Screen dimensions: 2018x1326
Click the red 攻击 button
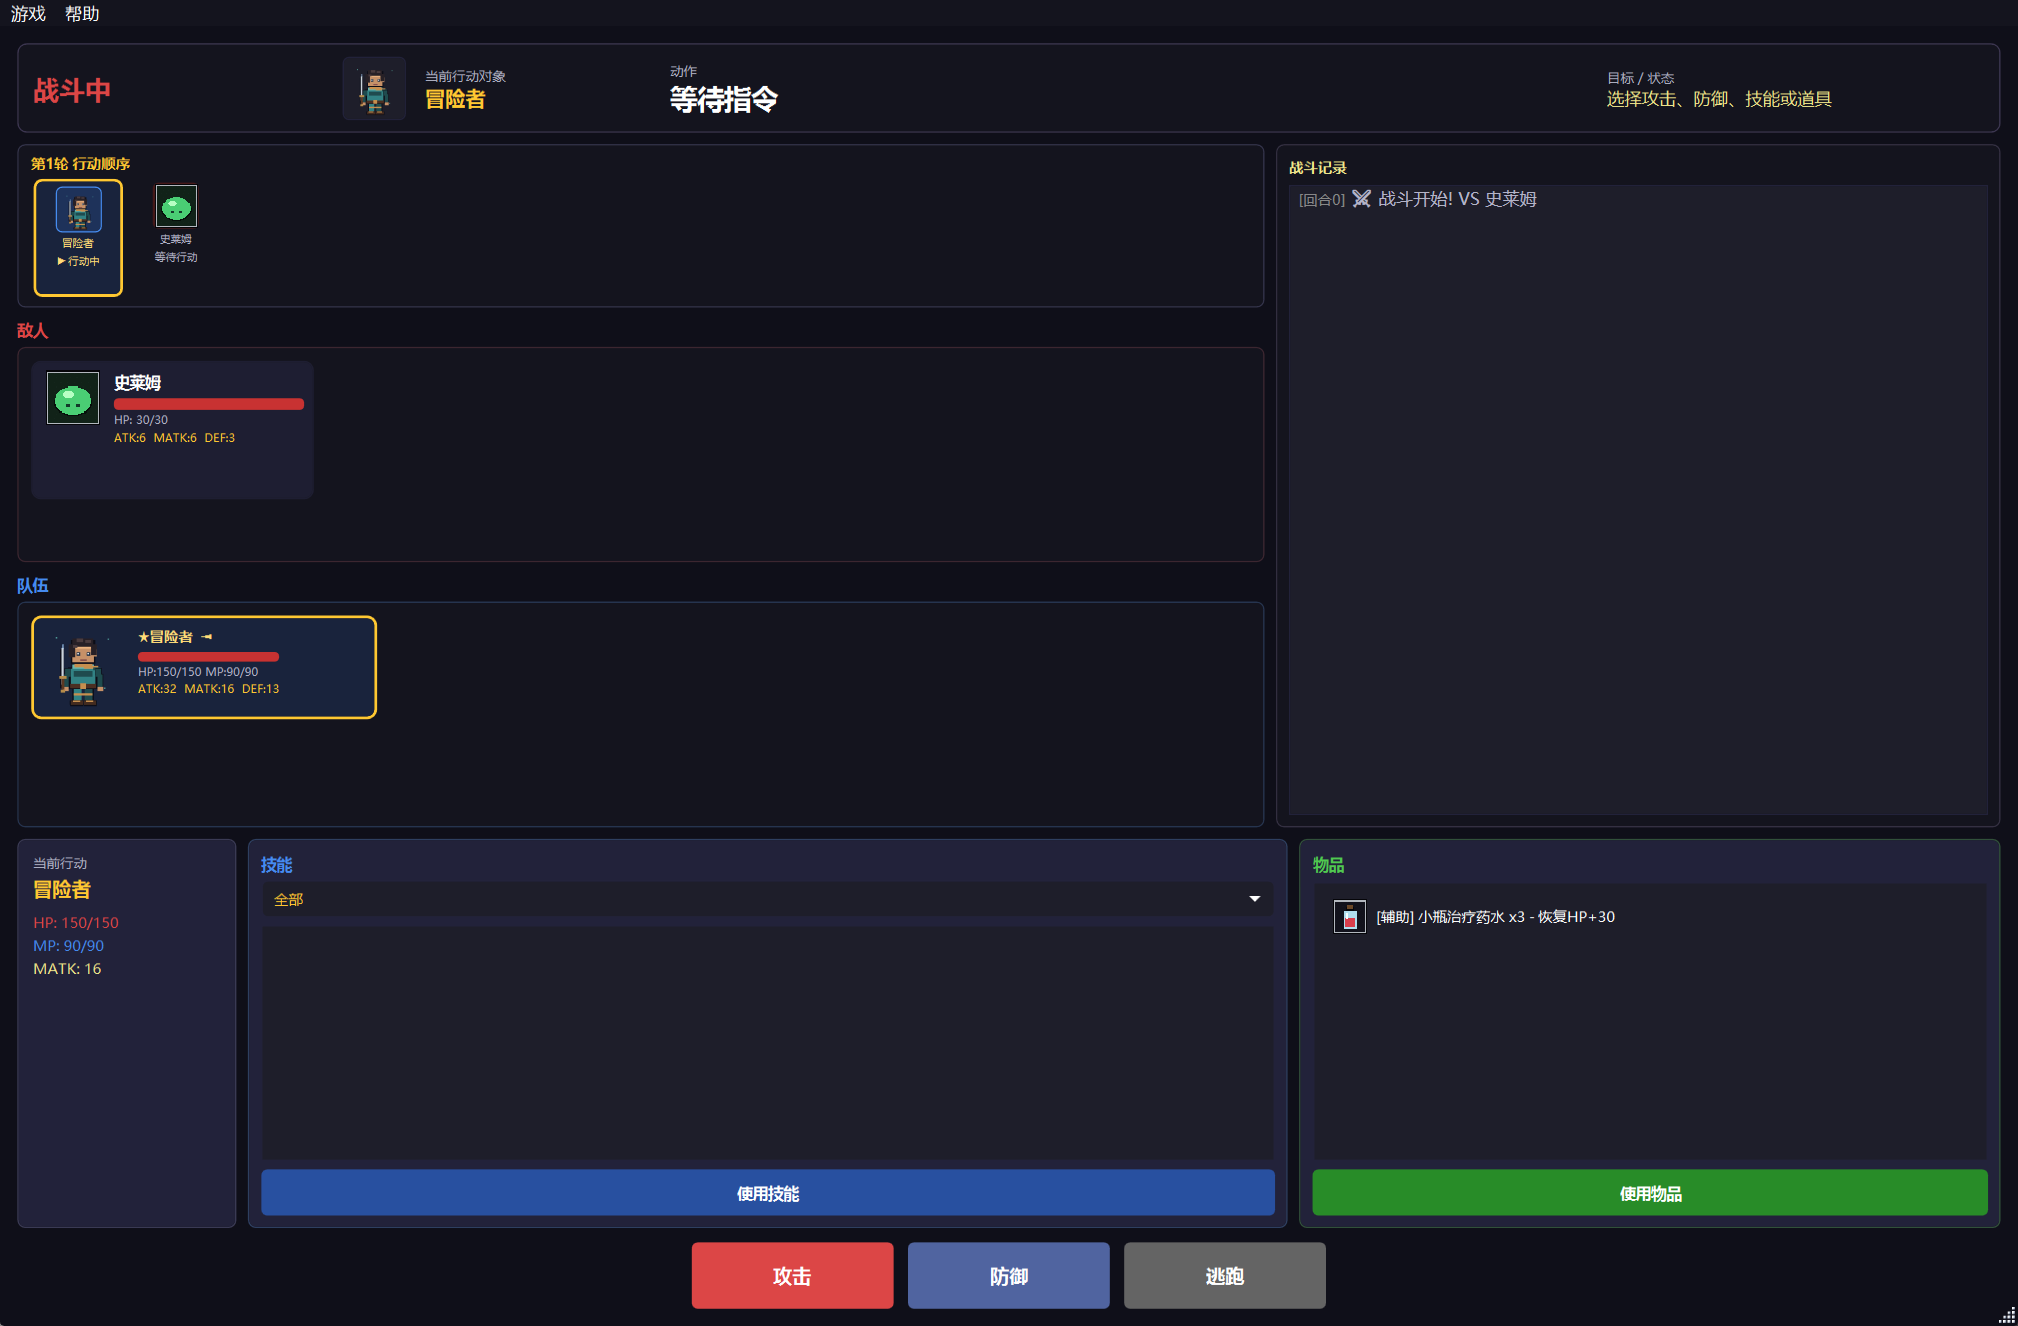tap(792, 1276)
